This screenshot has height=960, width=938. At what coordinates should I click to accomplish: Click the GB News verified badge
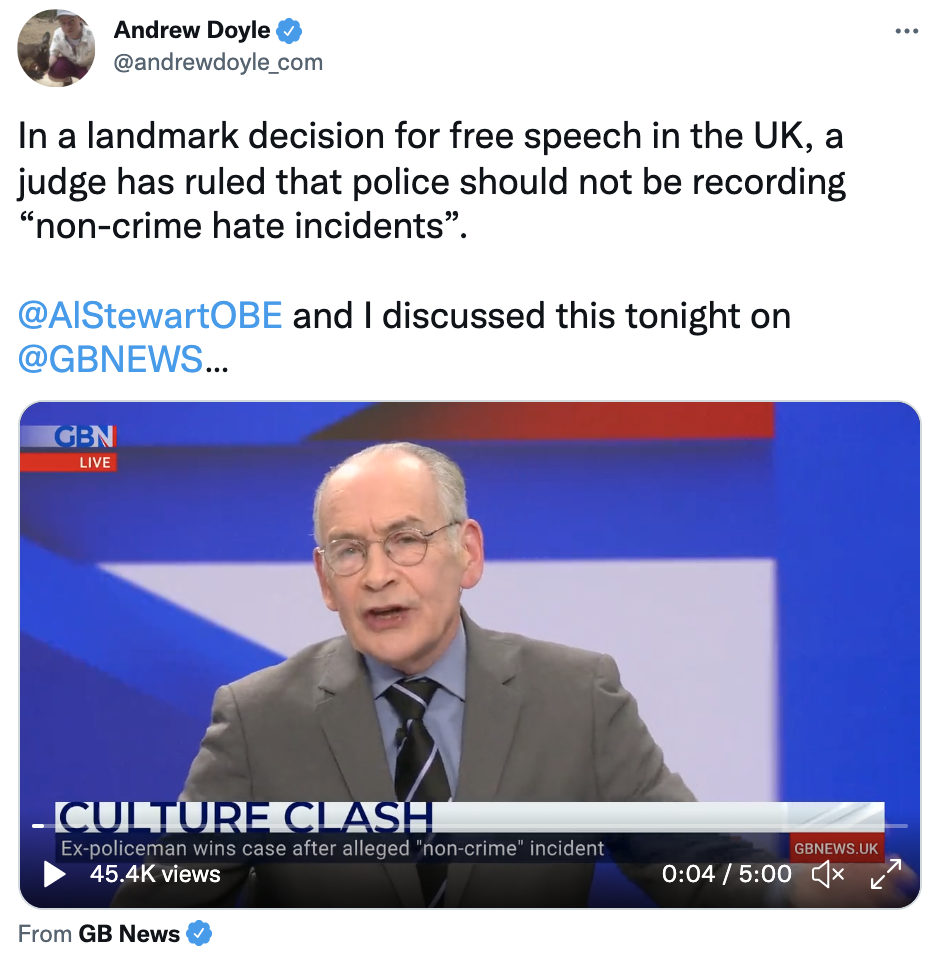199,933
